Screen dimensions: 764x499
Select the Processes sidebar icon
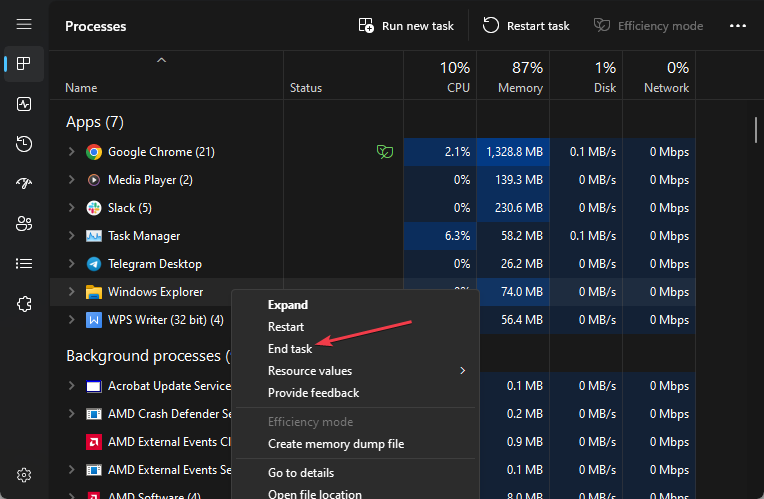(24, 64)
